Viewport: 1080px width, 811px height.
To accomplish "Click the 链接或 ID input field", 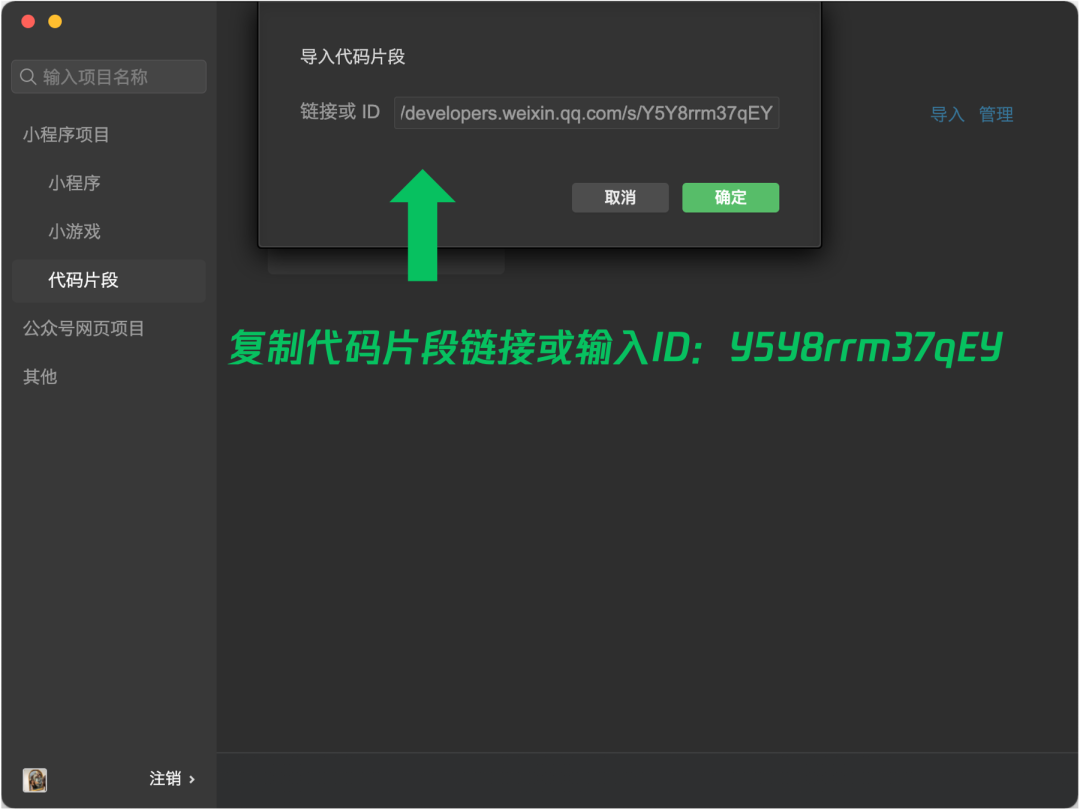I will [x=586, y=113].
